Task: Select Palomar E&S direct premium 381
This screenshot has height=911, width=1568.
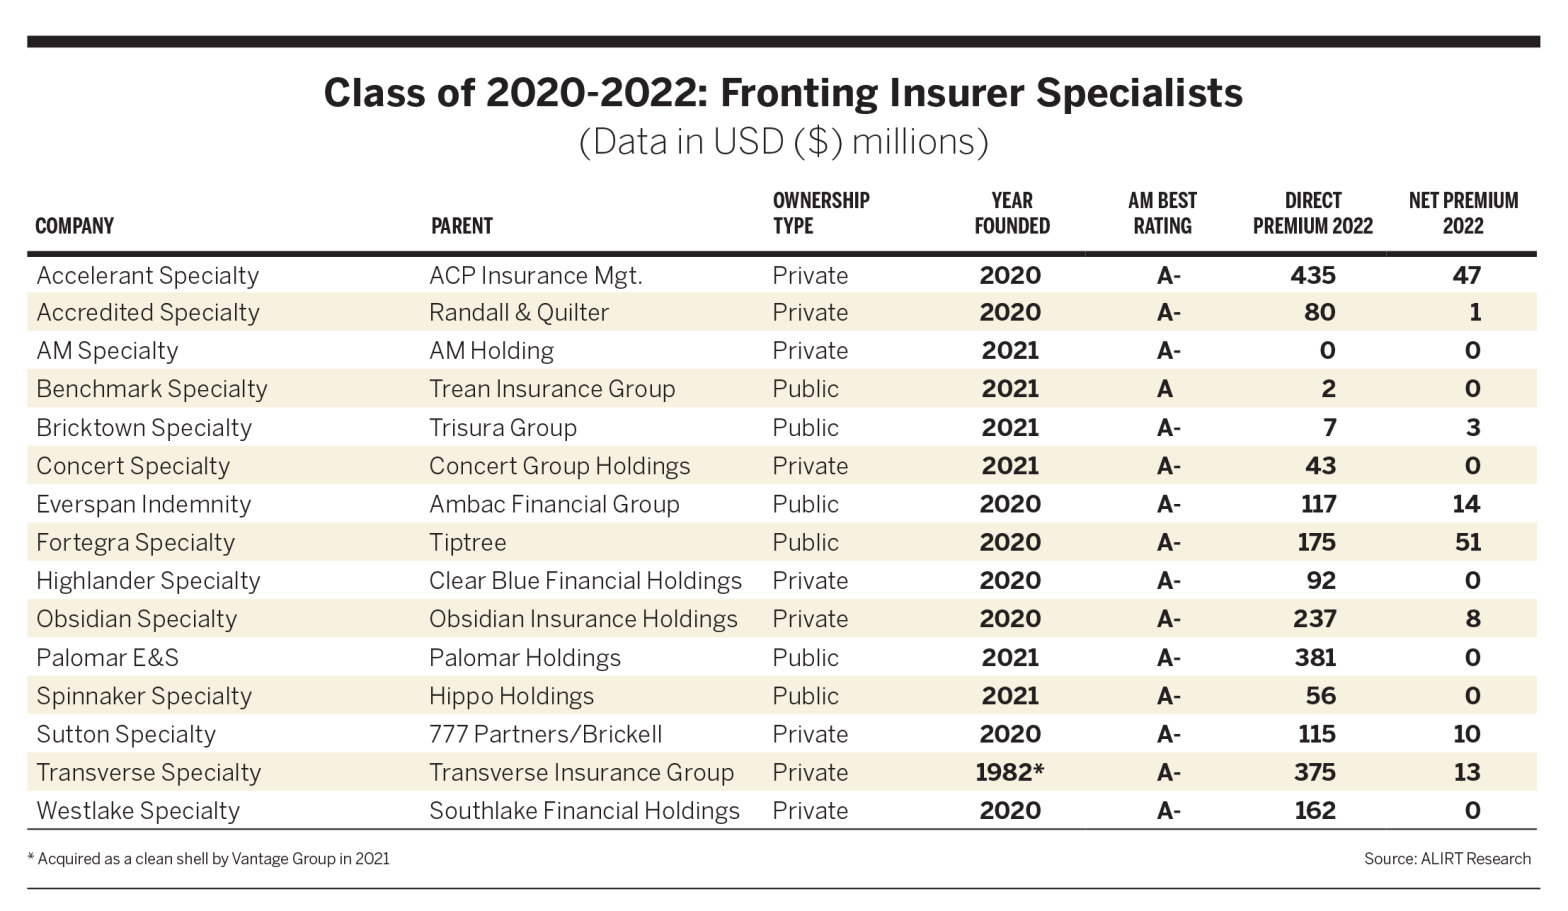Action: [1315, 658]
